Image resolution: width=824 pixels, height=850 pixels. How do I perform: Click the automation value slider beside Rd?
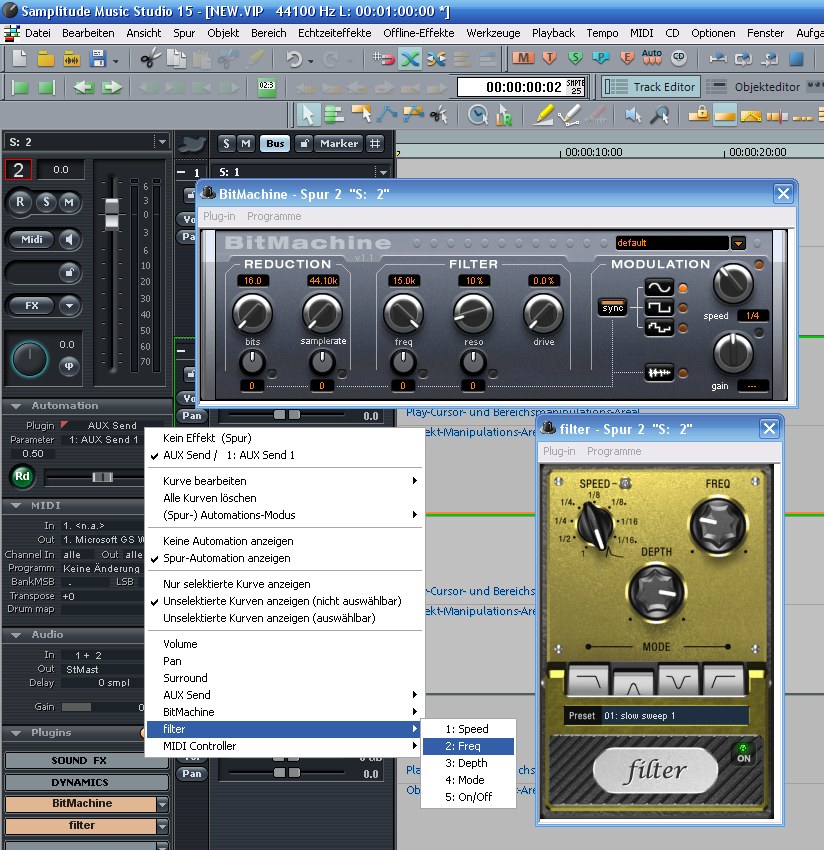click(x=103, y=477)
